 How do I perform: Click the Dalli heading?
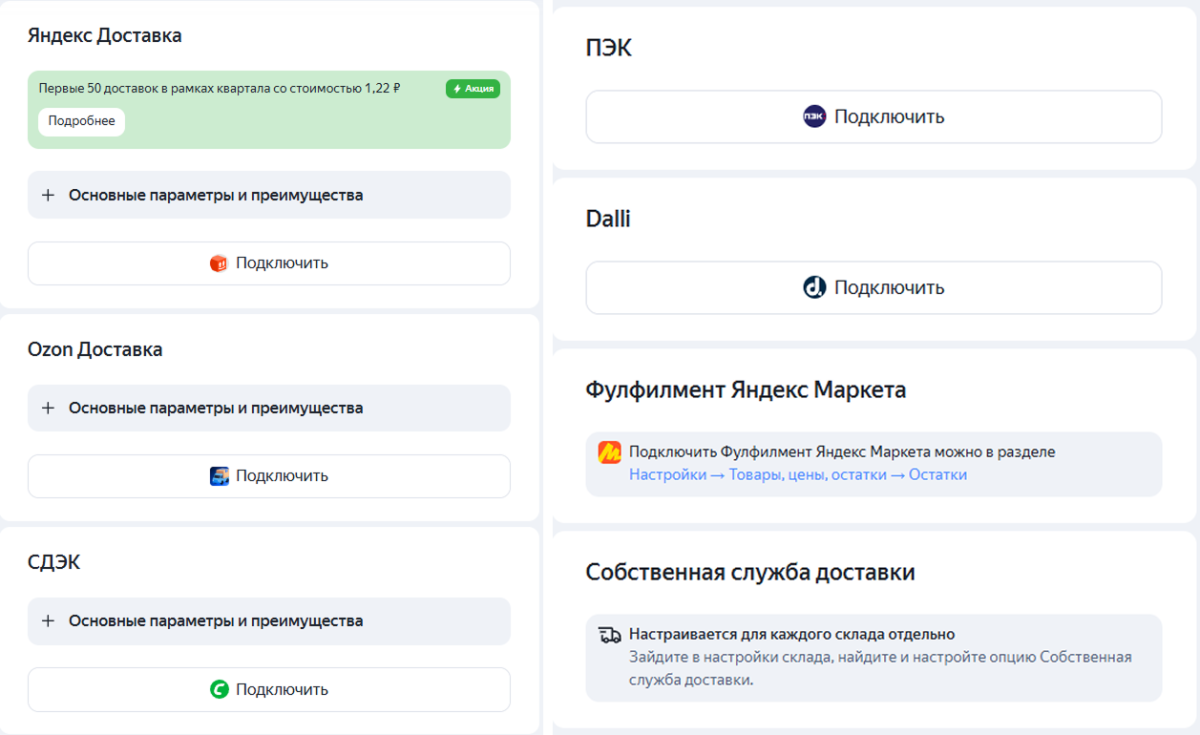click(x=608, y=219)
